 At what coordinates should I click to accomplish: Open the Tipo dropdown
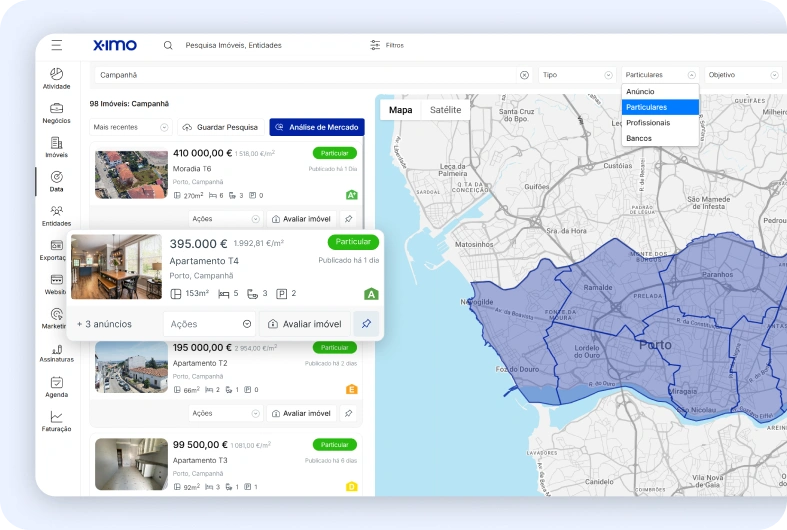click(x=577, y=75)
